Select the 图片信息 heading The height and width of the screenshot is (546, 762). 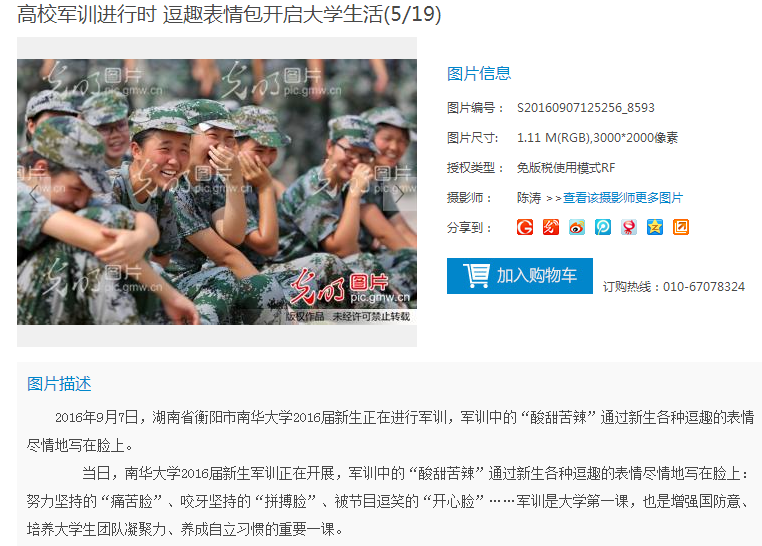479,73
